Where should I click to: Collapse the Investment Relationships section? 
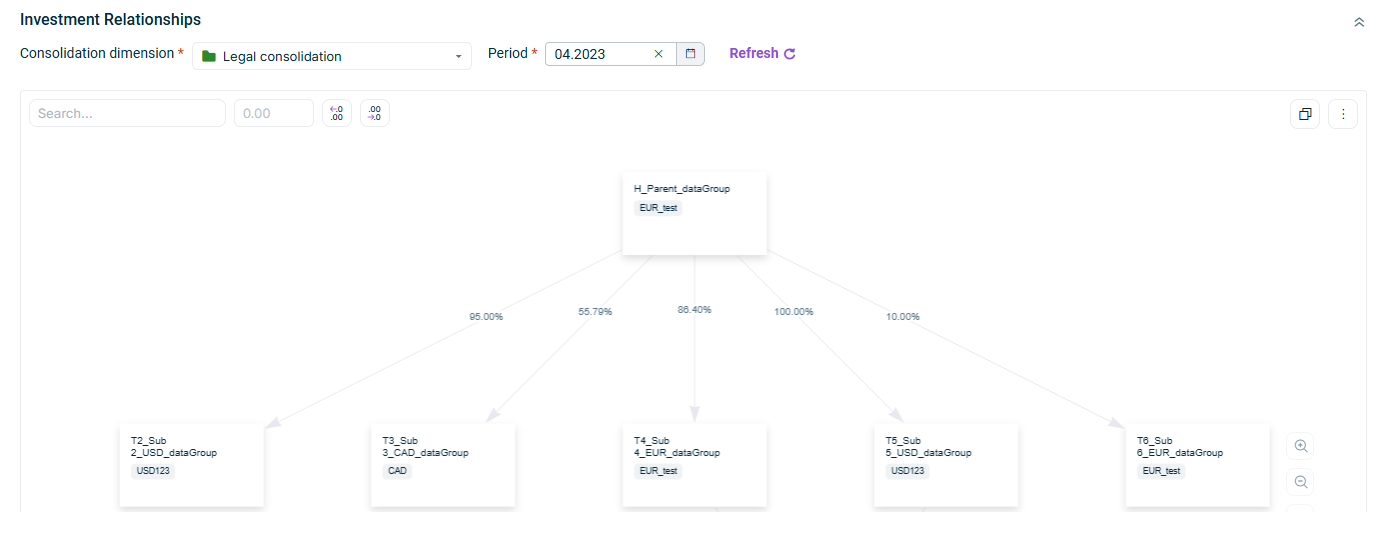click(1358, 22)
